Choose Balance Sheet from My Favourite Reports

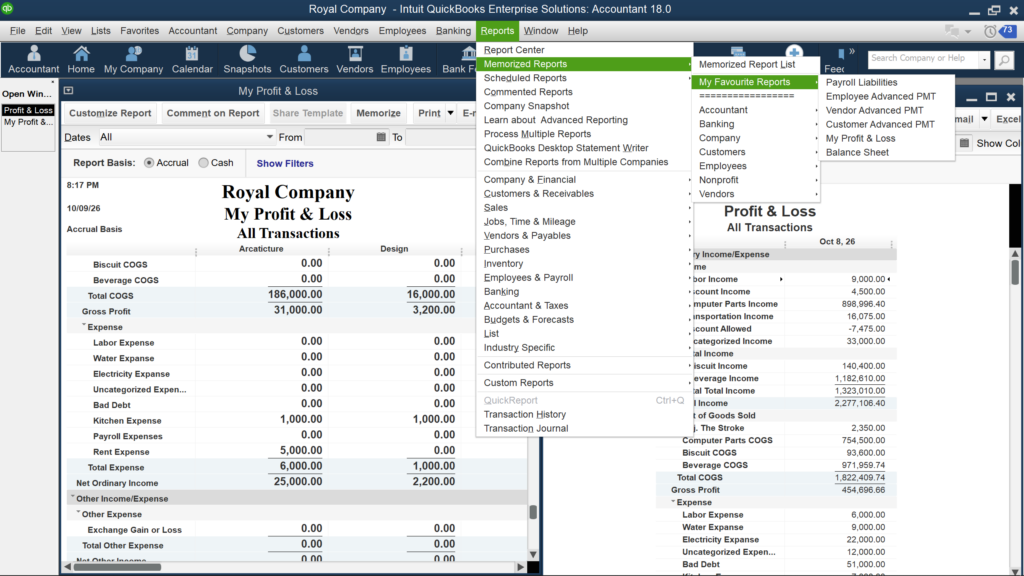click(x=857, y=152)
